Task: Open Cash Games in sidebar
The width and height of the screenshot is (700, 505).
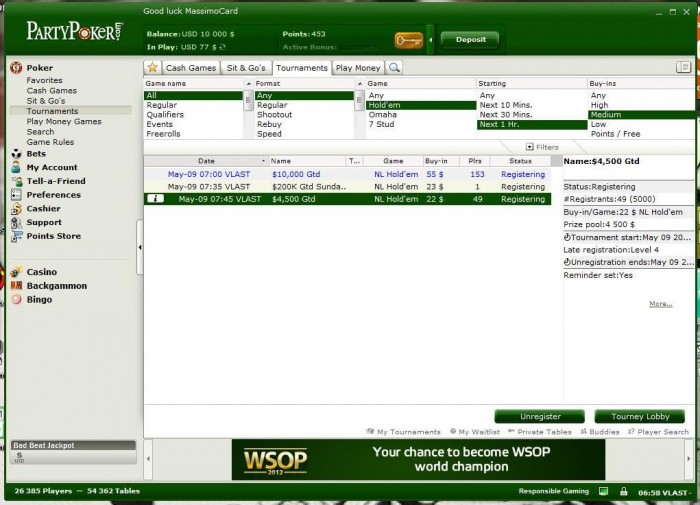Action: pos(51,91)
